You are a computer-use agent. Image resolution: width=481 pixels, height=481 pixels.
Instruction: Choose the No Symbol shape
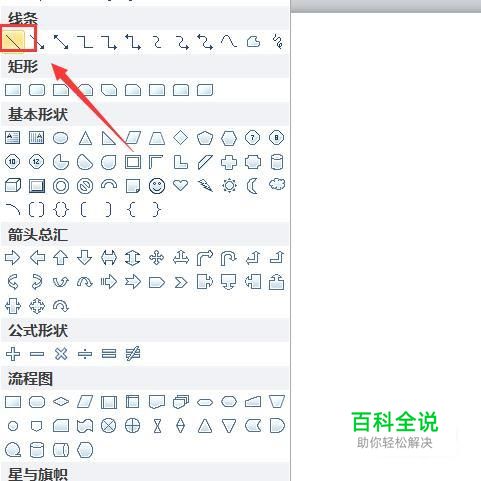pos(85,186)
